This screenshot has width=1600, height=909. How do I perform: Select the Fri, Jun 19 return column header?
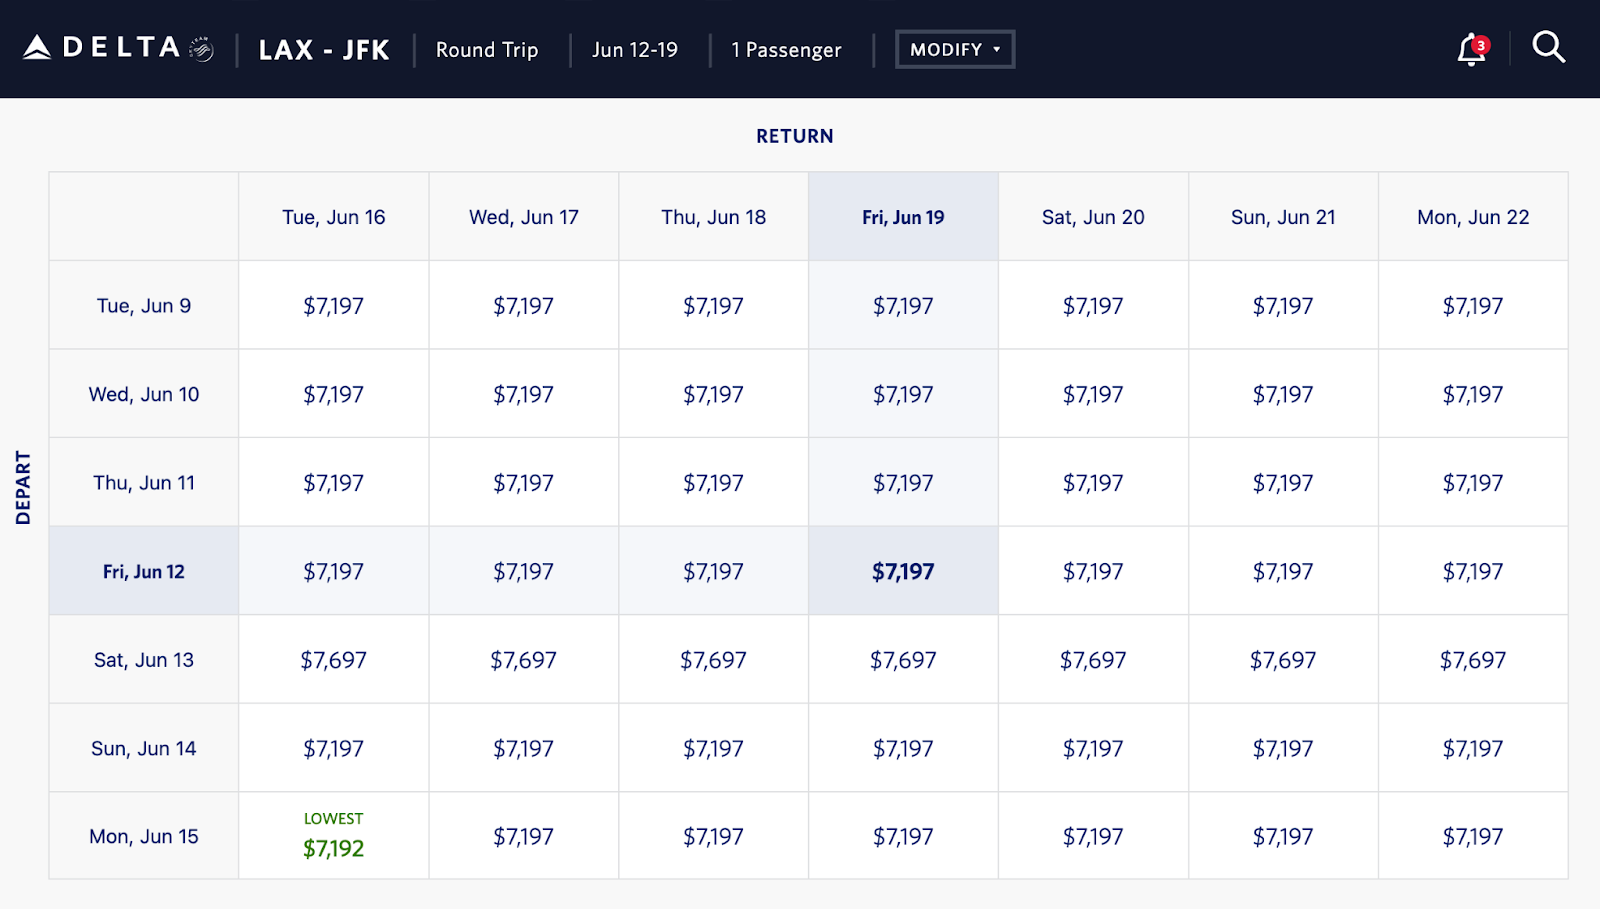[x=903, y=217]
